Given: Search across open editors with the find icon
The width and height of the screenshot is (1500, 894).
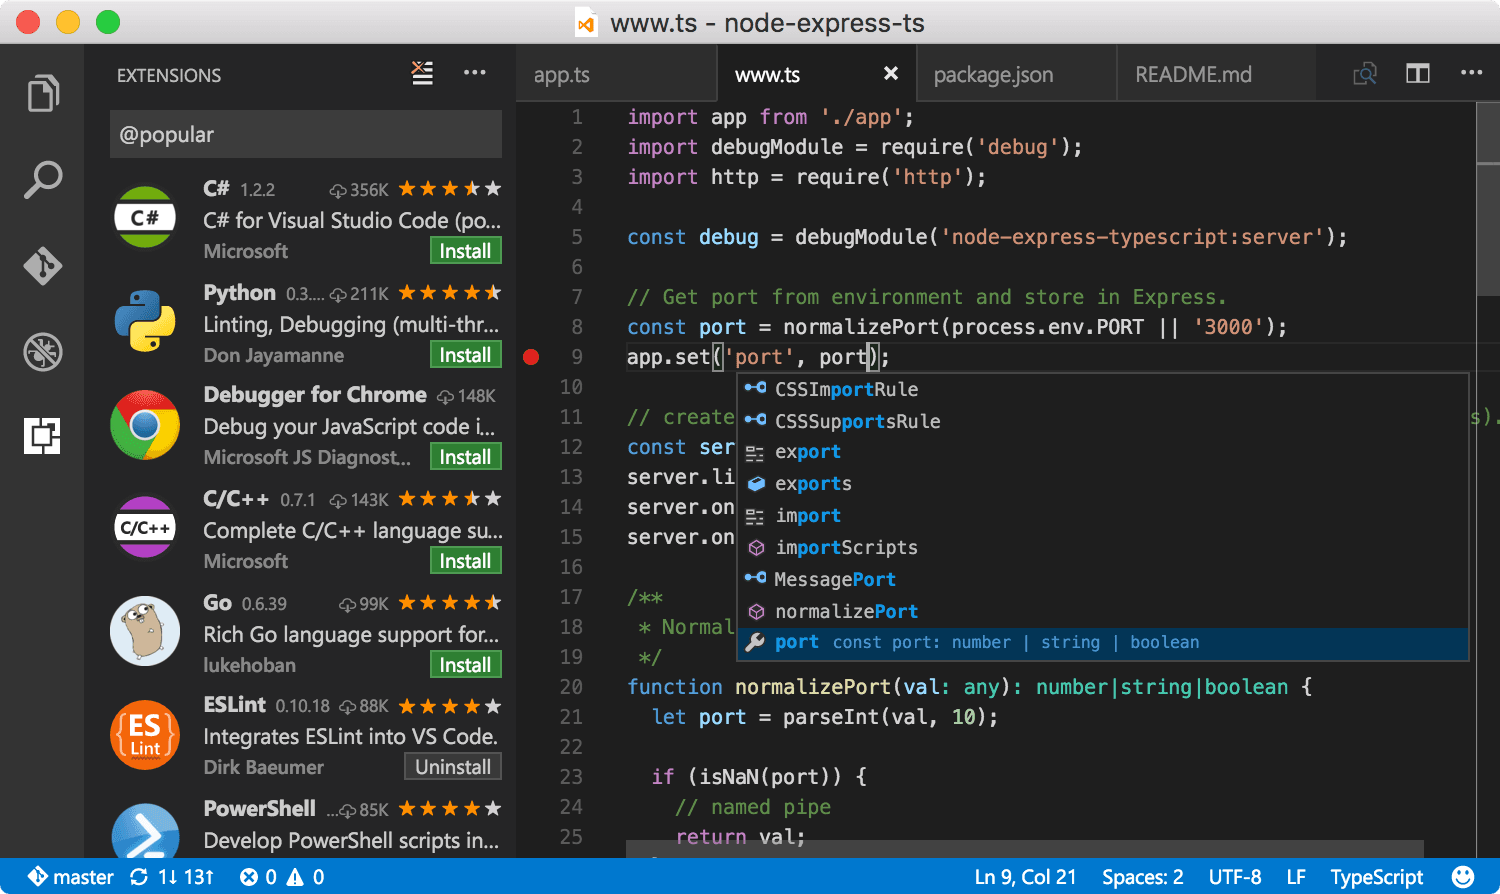Looking at the screenshot, I should 1364,73.
